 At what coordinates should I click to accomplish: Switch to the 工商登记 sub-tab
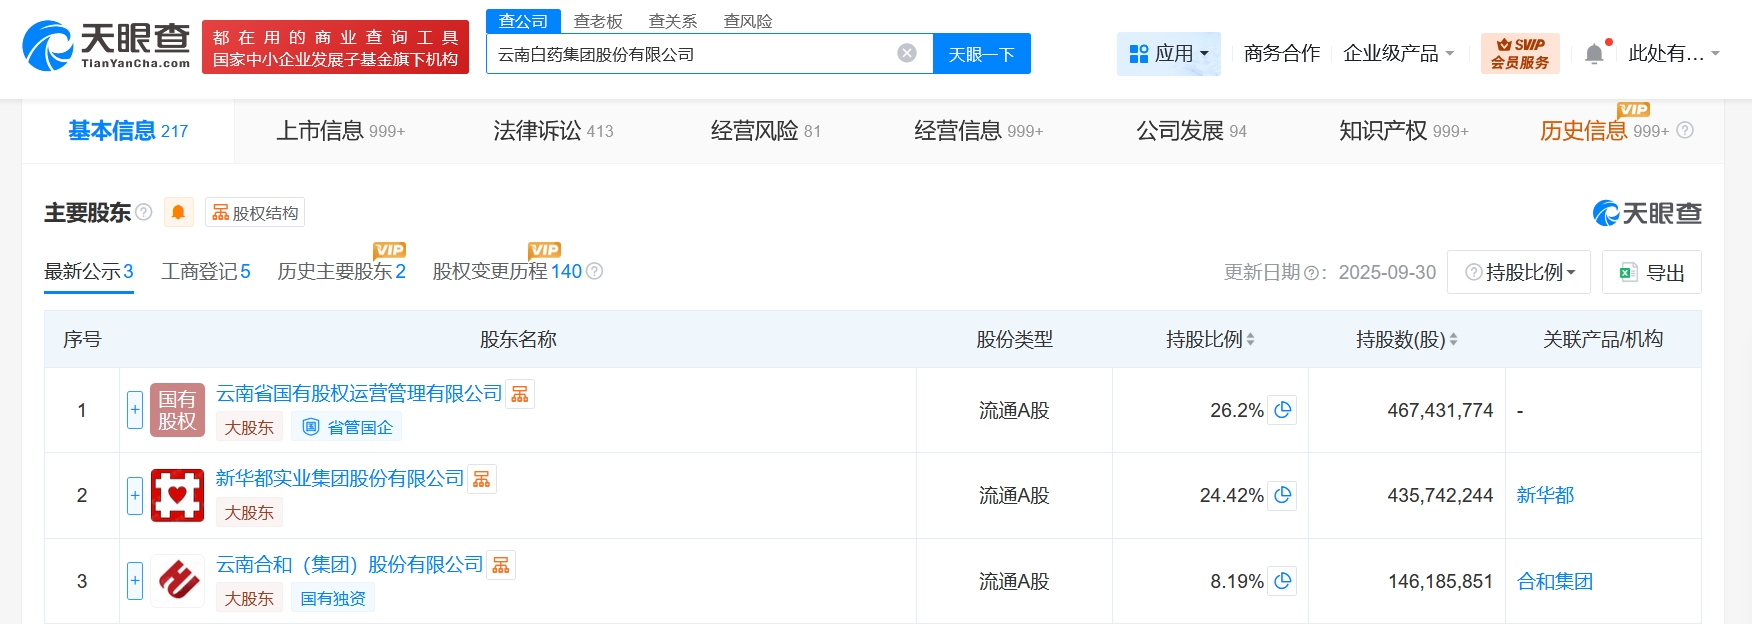[205, 272]
